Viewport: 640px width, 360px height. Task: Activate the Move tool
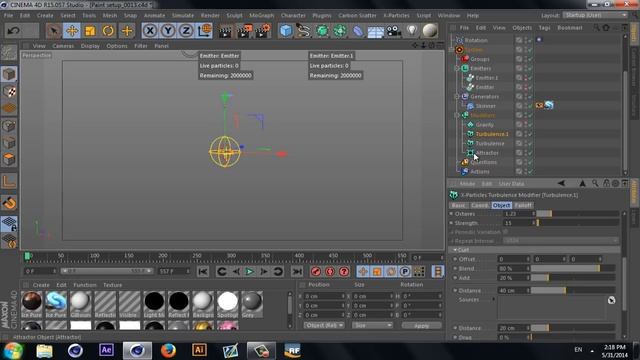tap(72, 31)
